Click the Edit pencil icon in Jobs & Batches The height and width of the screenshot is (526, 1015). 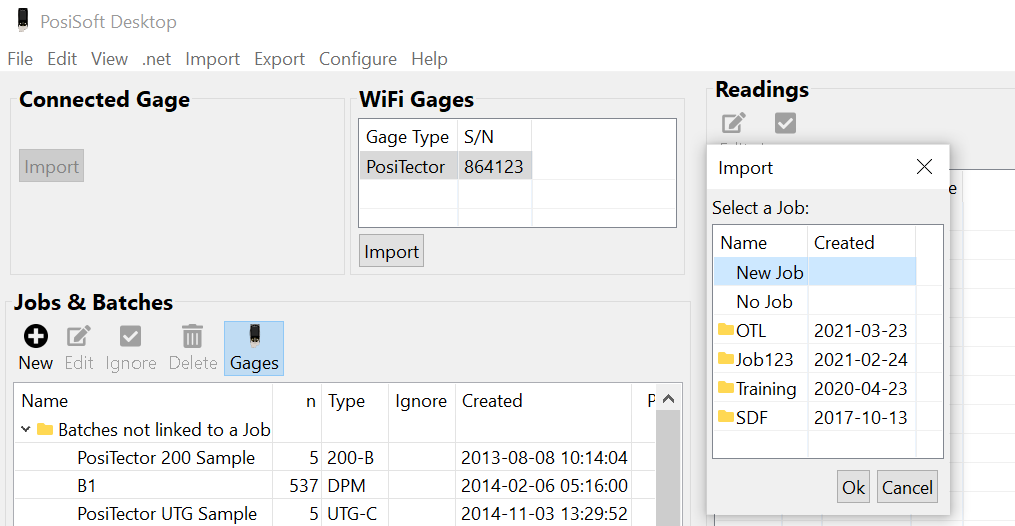(x=78, y=337)
